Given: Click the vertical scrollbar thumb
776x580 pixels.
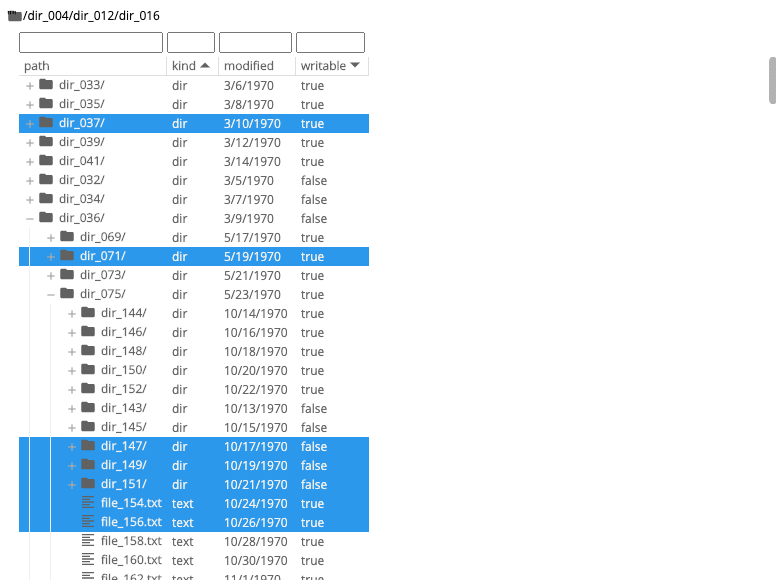Looking at the screenshot, I should pos(772,80).
